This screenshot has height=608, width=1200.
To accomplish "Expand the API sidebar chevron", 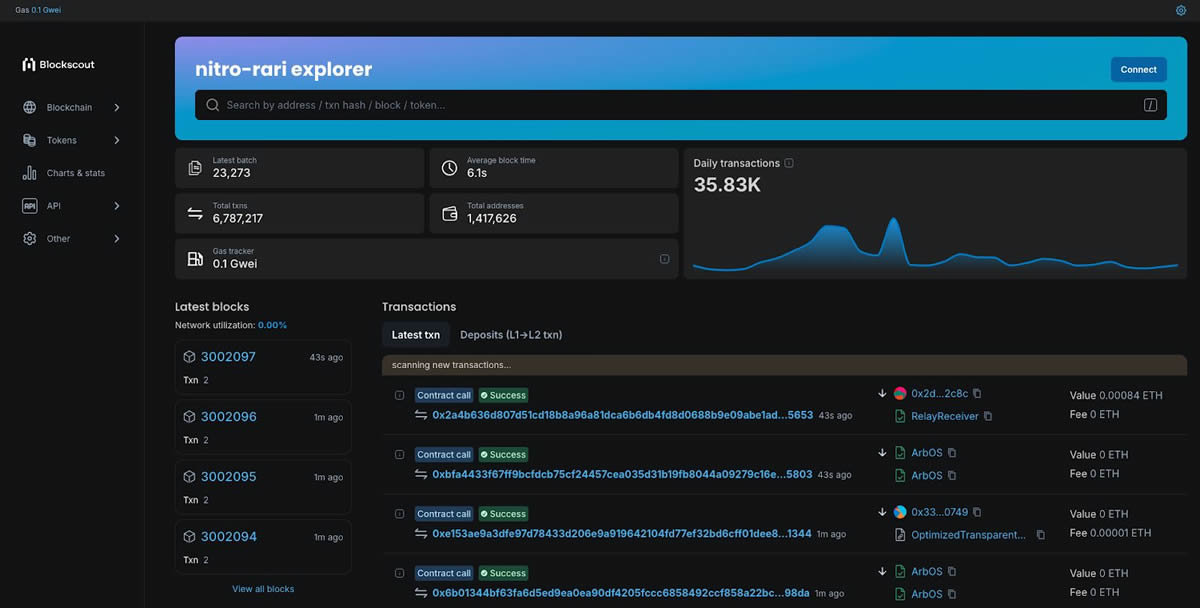I will [x=116, y=205].
